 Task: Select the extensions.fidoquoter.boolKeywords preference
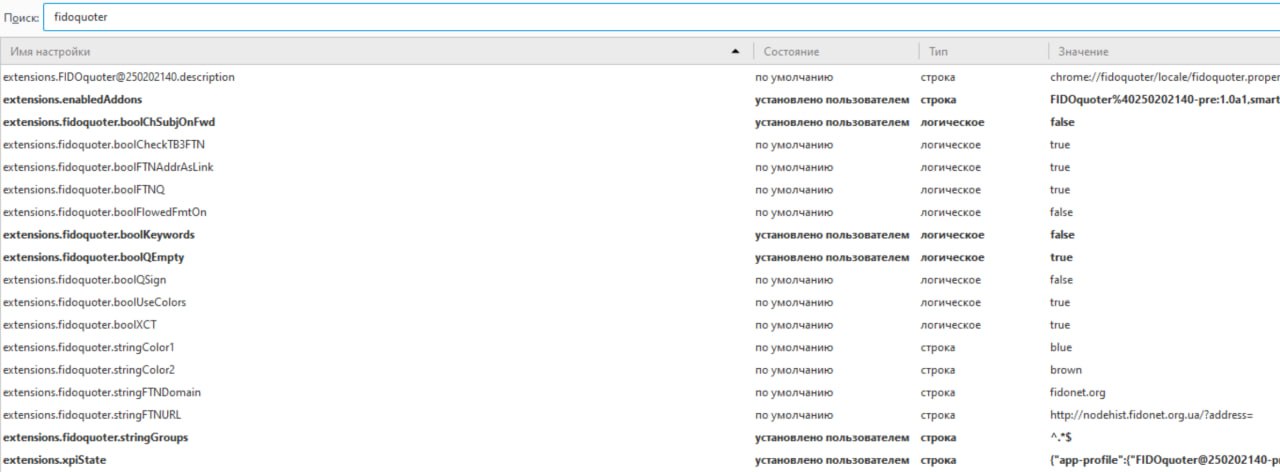99,235
